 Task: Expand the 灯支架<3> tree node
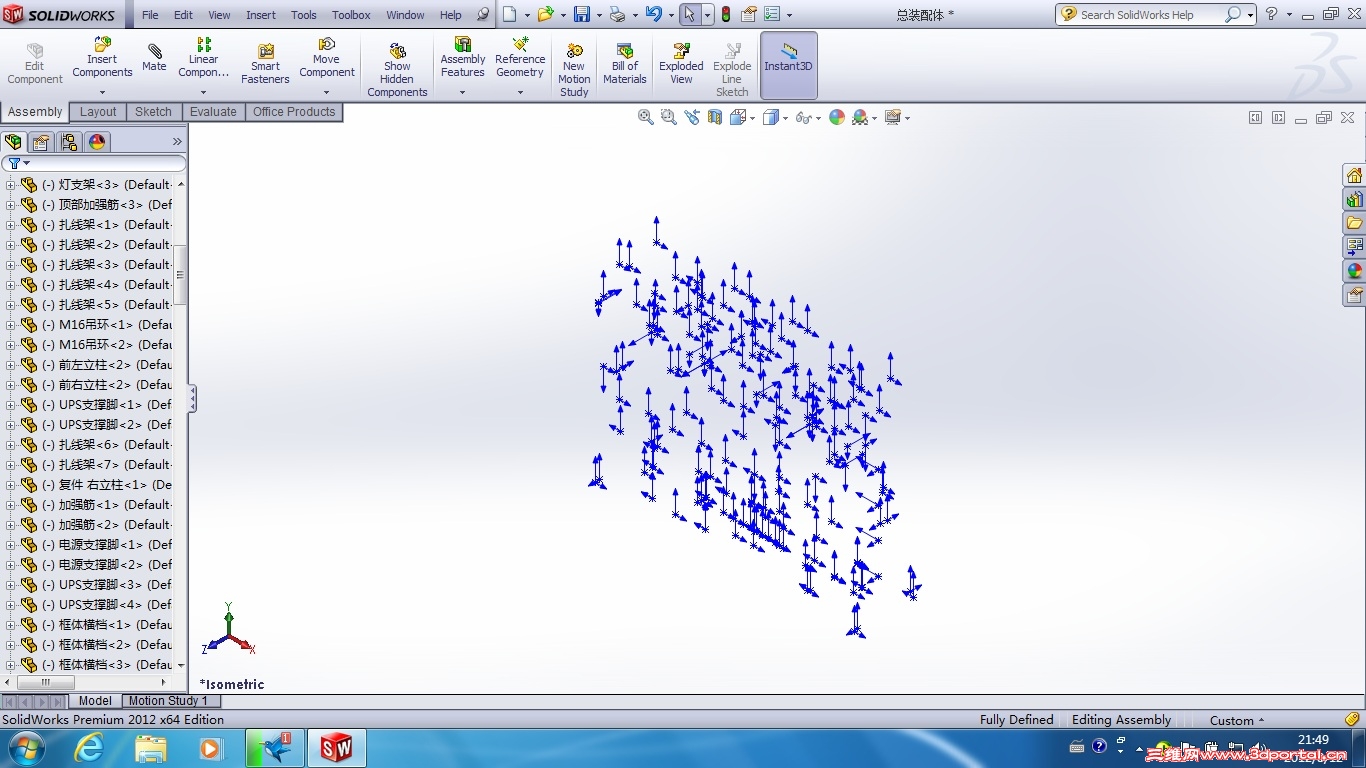coord(10,185)
